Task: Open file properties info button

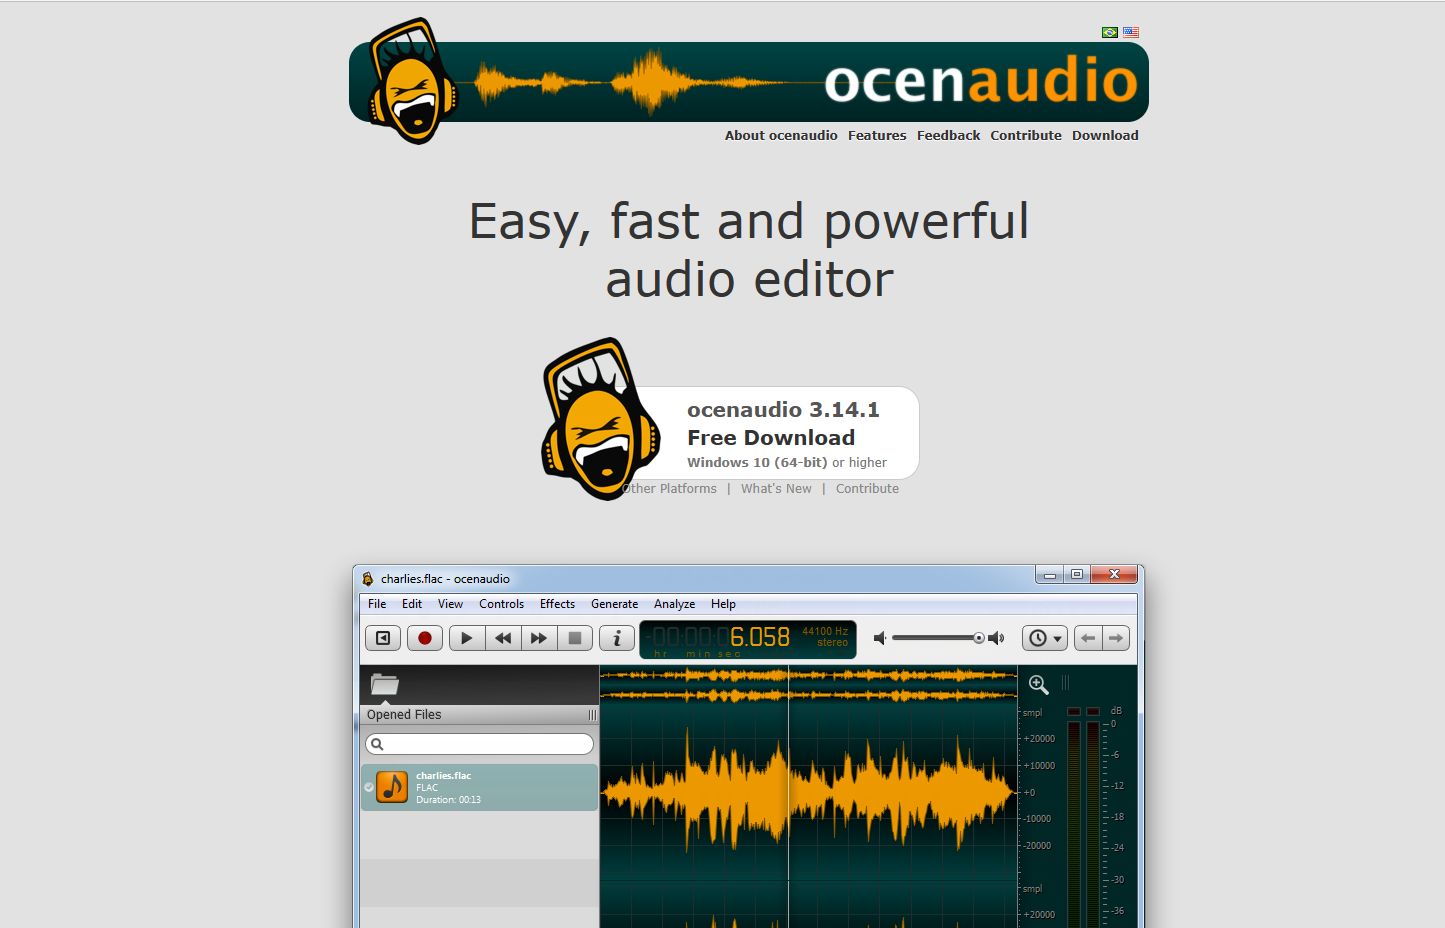Action: pyautogui.click(x=617, y=638)
